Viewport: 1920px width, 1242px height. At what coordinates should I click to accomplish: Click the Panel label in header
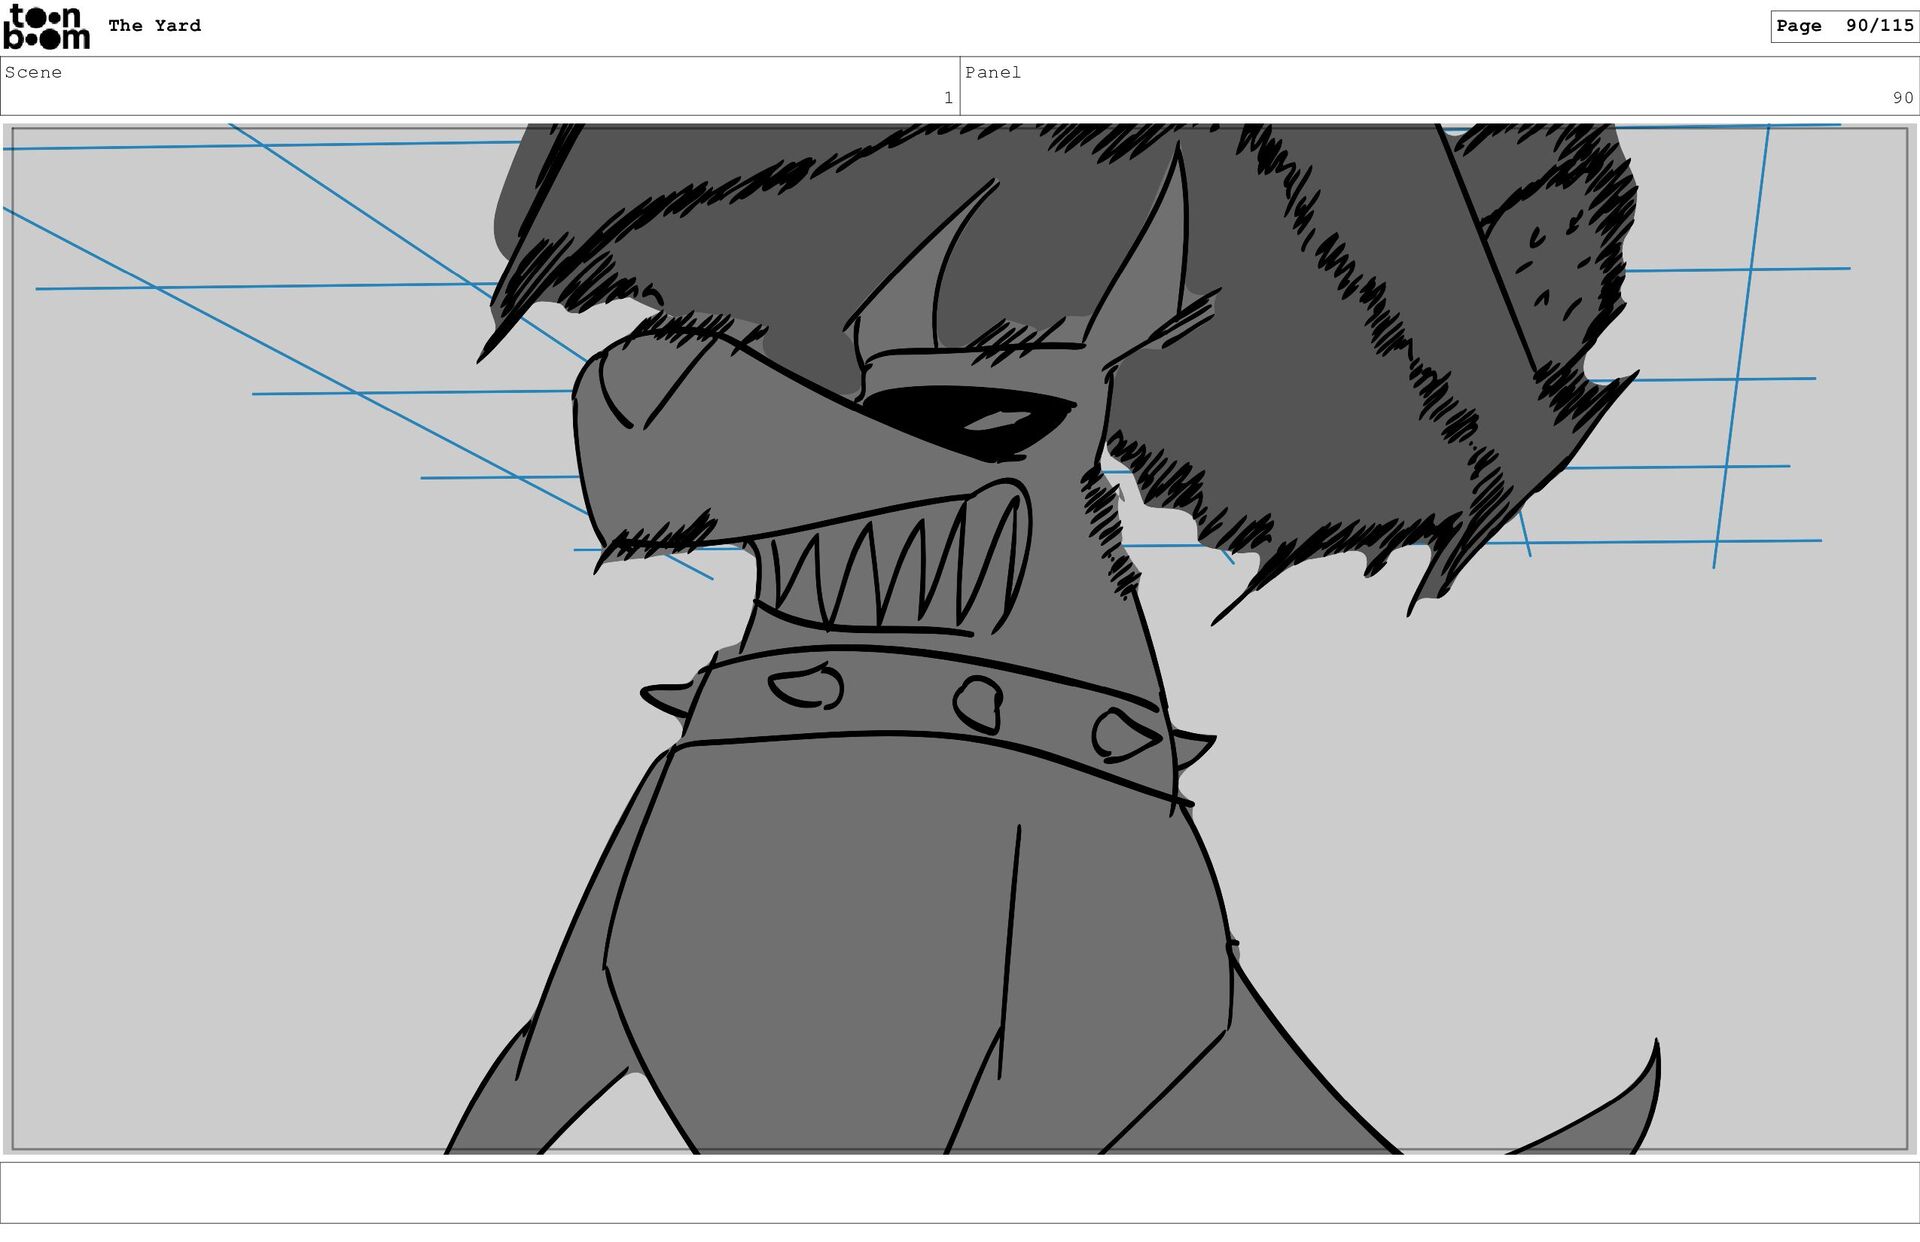coord(992,72)
